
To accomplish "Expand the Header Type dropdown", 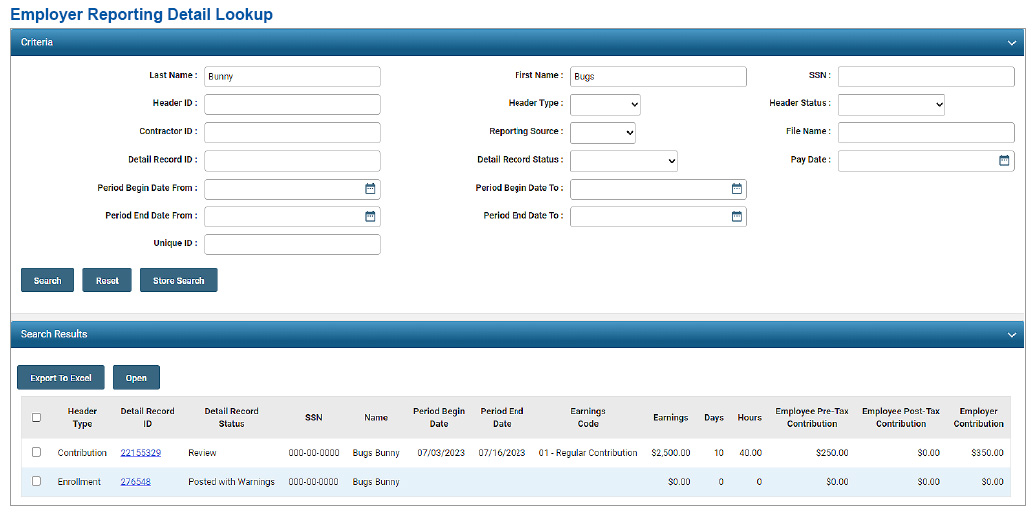I will (605, 104).
